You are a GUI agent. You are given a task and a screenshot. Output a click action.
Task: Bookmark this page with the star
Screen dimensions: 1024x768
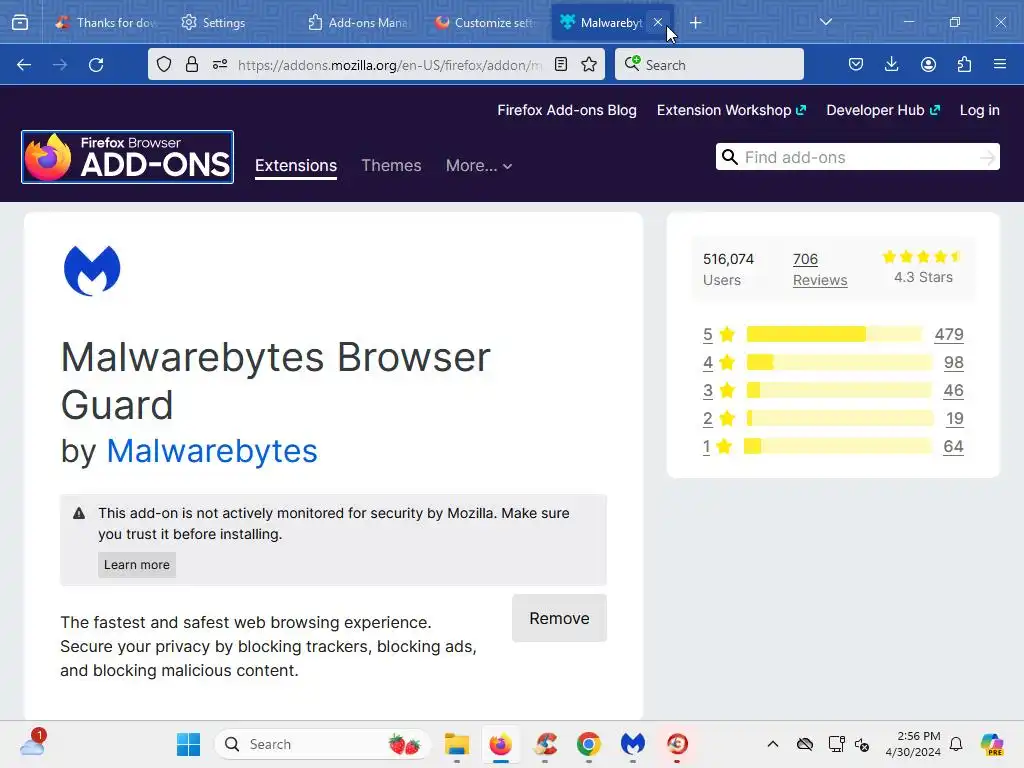[x=589, y=64]
